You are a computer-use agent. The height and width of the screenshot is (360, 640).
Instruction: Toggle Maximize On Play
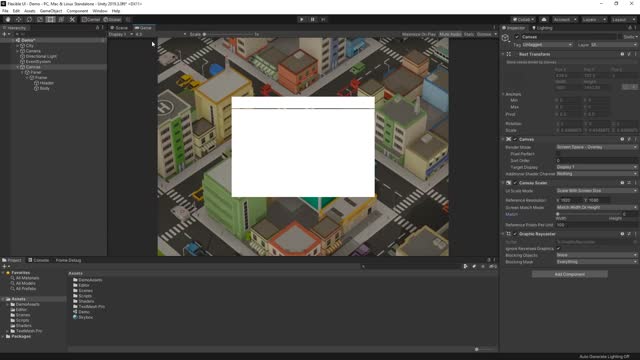pos(419,34)
